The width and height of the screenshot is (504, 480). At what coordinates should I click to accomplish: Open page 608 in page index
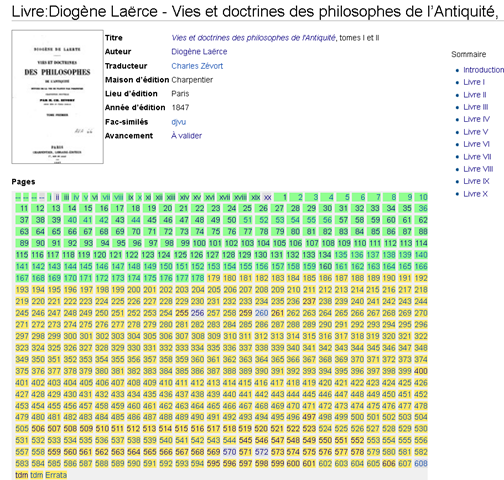click(x=421, y=464)
